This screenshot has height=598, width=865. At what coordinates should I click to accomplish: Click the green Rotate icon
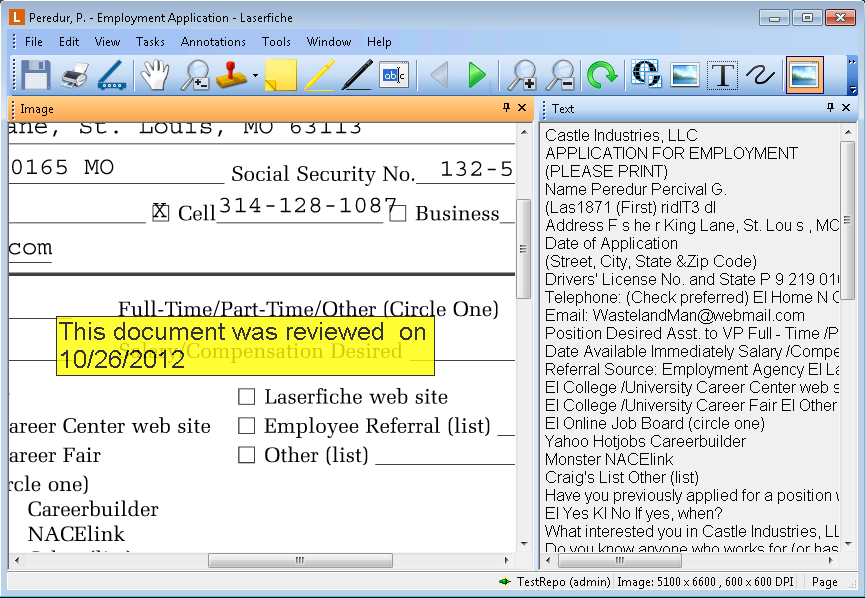click(x=601, y=74)
